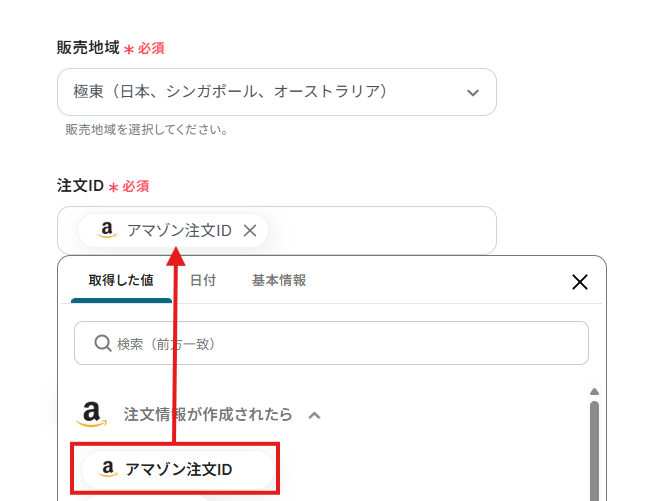
Task: Open 販売地域 dropdown via its arrow
Action: (x=473, y=93)
